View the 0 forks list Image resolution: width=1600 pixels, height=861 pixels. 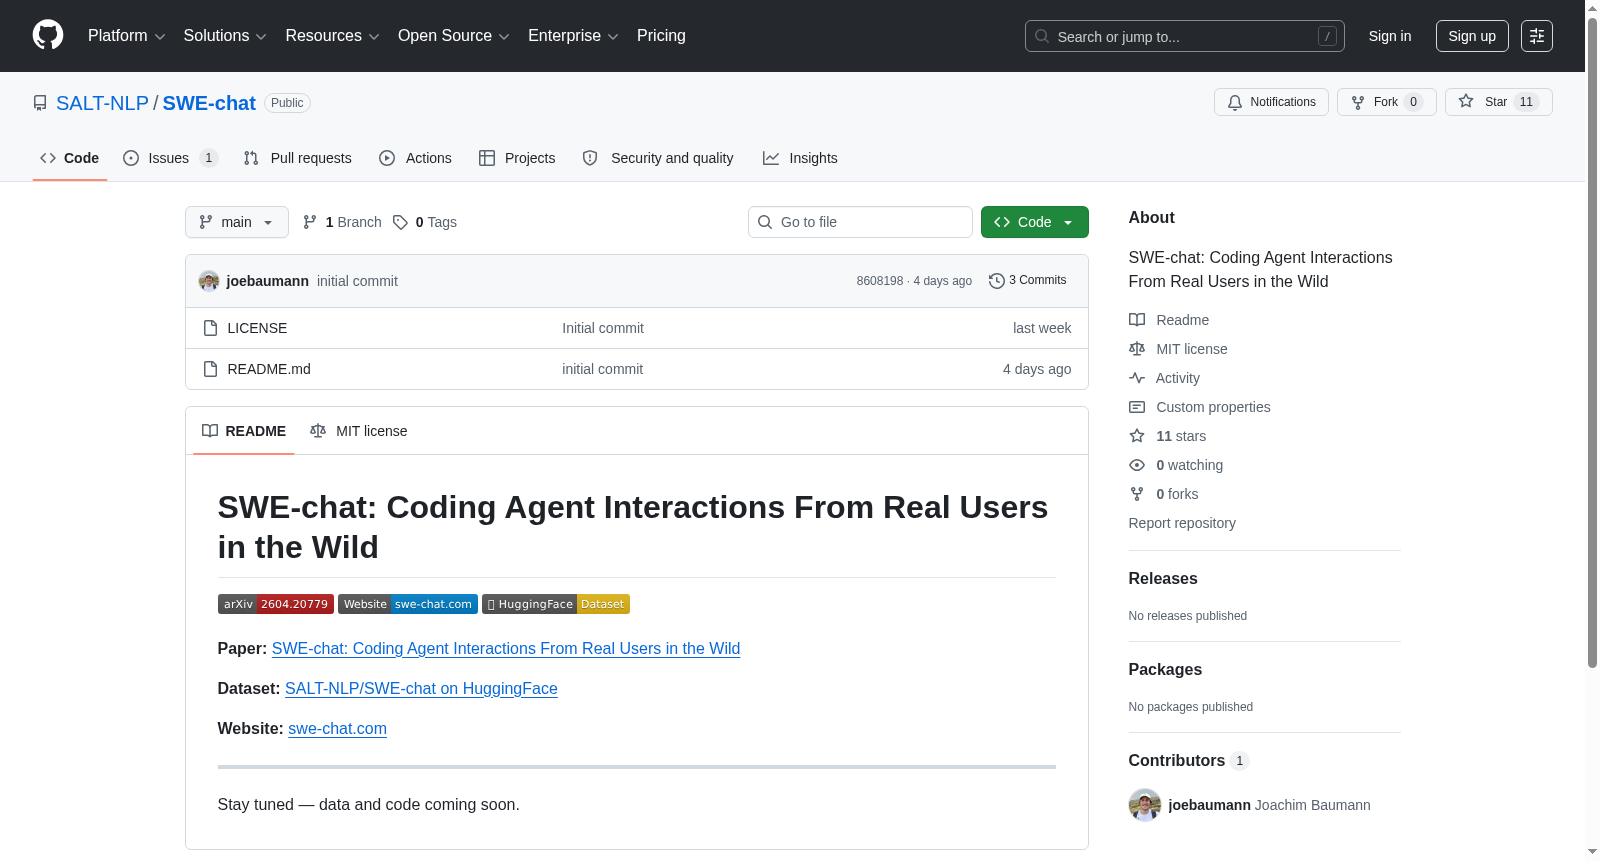point(1164,494)
